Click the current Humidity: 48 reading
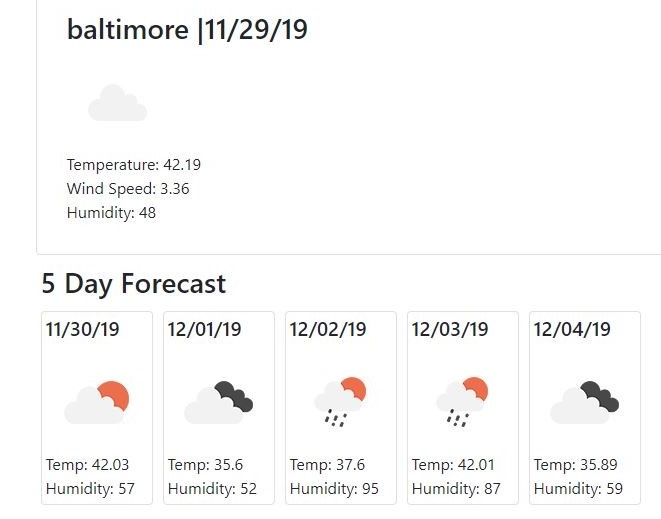The image size is (661, 519). click(111, 213)
